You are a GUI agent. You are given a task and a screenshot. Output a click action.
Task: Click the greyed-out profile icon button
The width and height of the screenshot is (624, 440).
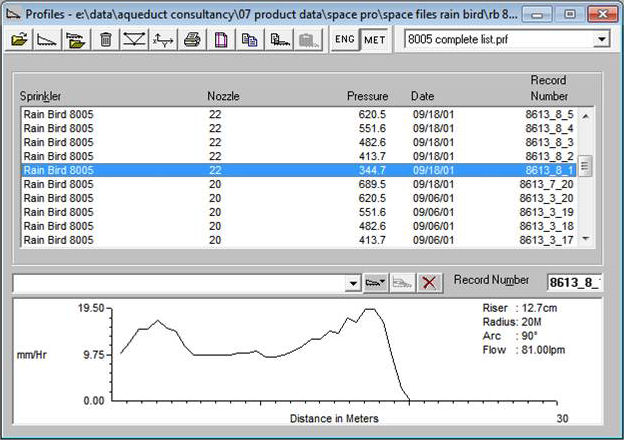[x=402, y=283]
